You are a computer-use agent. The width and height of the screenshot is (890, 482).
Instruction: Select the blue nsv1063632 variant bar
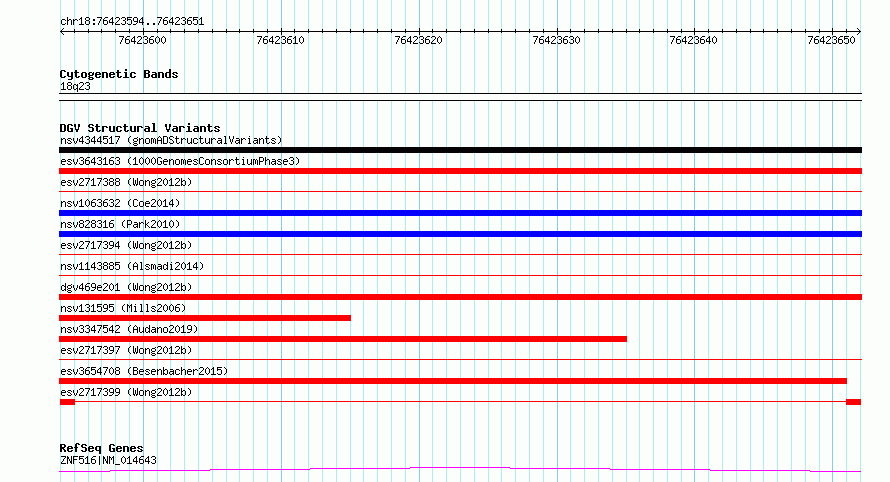coord(460,213)
